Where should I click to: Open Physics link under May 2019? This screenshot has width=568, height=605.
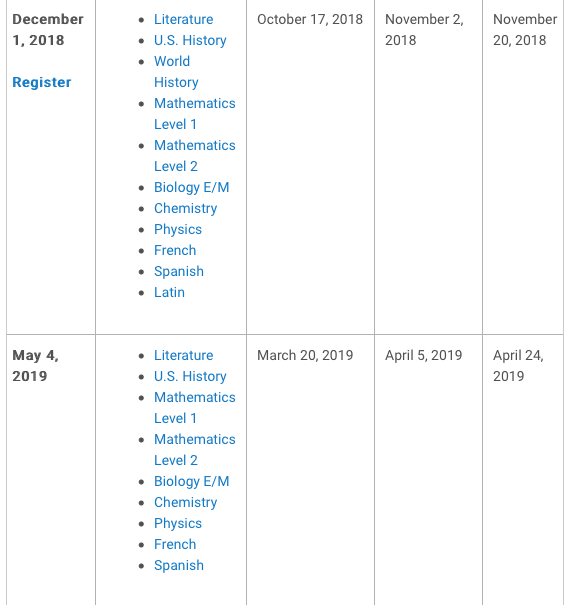[178, 523]
